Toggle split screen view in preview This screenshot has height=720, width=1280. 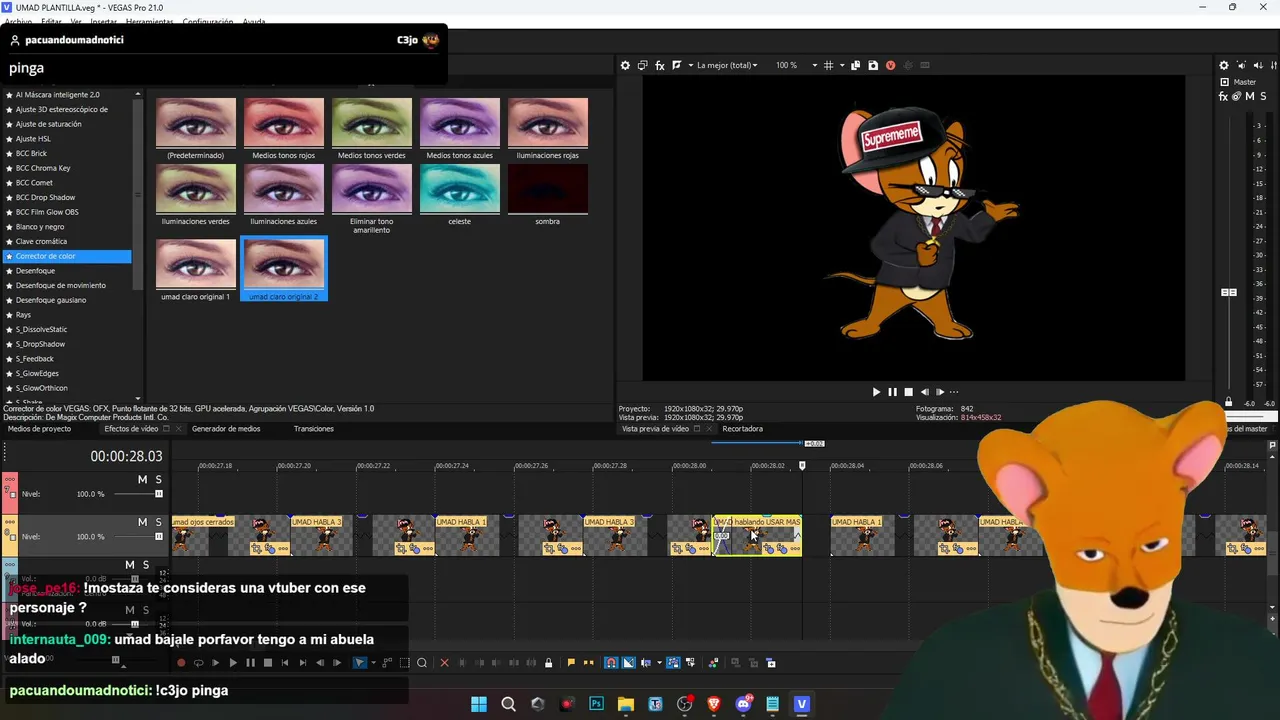click(x=677, y=65)
